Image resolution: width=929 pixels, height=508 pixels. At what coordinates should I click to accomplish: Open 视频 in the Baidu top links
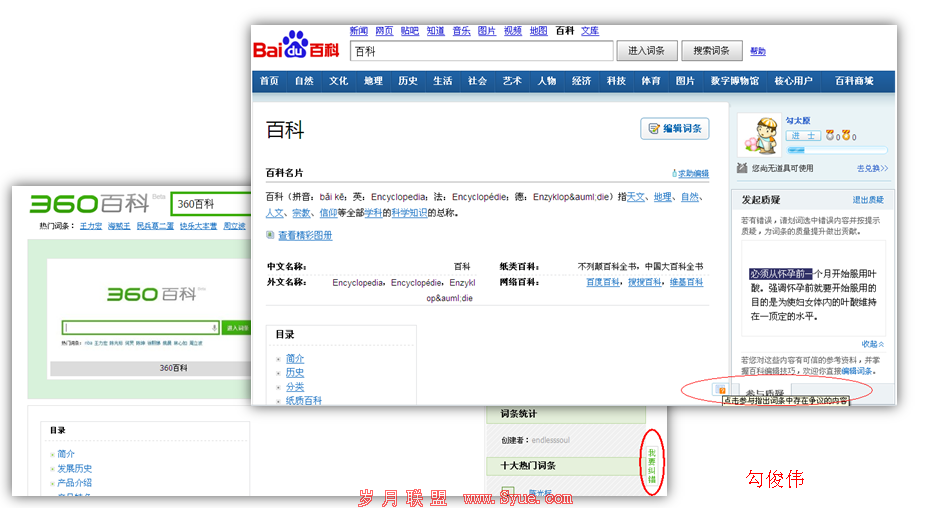512,31
